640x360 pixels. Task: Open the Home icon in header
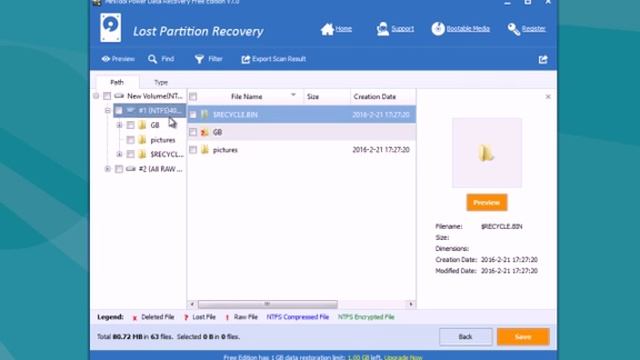(327, 29)
